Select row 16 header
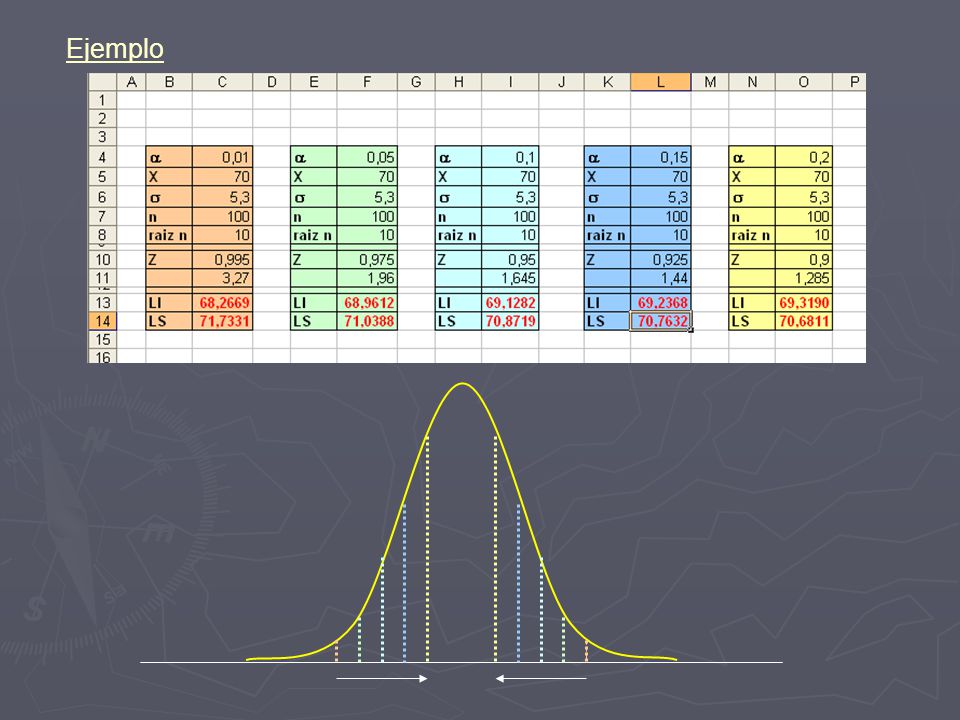Image resolution: width=960 pixels, height=720 pixels. click(x=102, y=356)
